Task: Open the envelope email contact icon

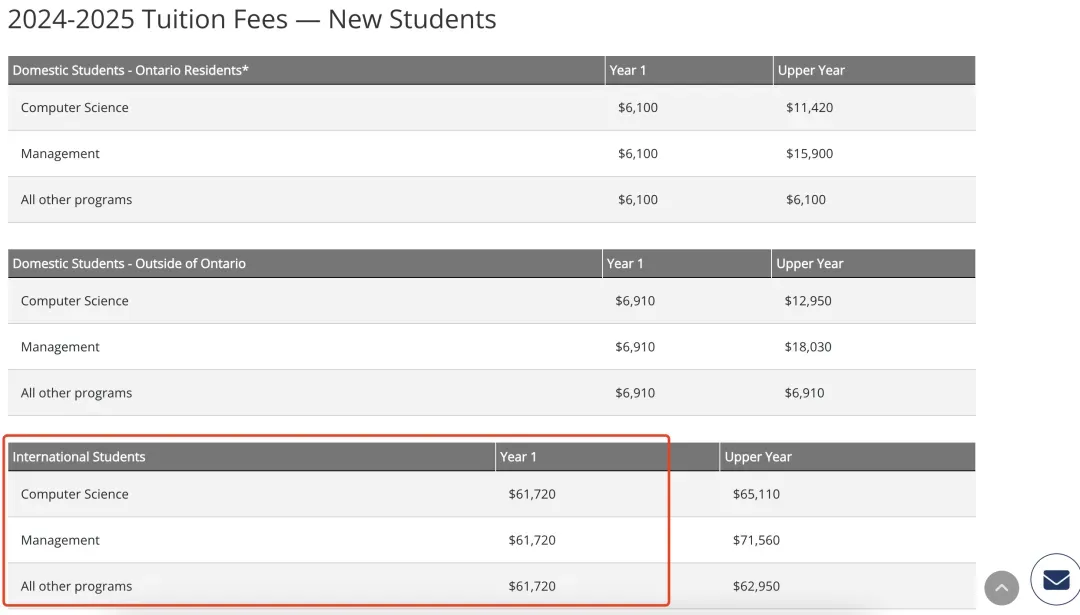Action: [x=1056, y=580]
